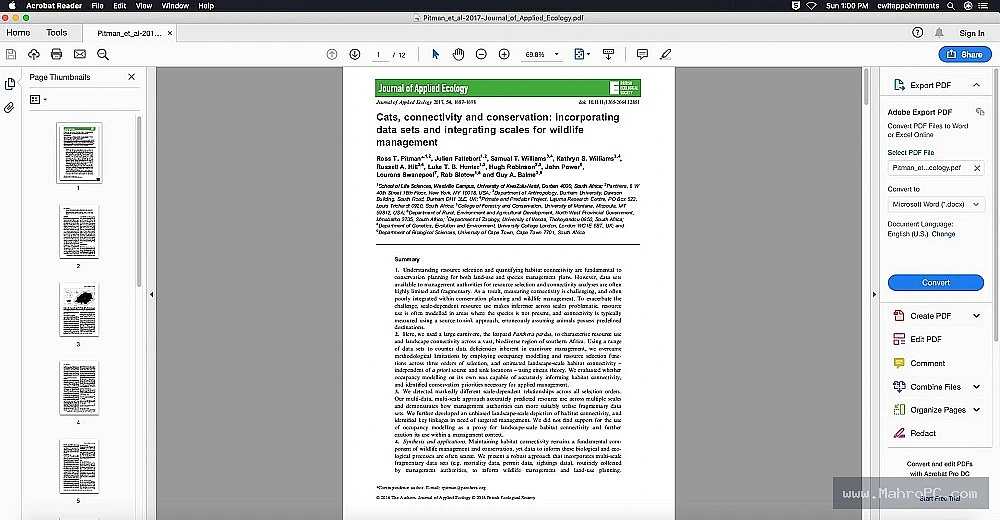1000x520 pixels.
Task: Open the View menu
Action: pos(143,6)
